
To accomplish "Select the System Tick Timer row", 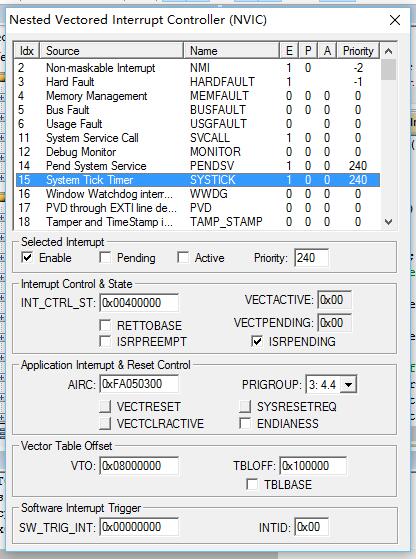I will coord(198,180).
